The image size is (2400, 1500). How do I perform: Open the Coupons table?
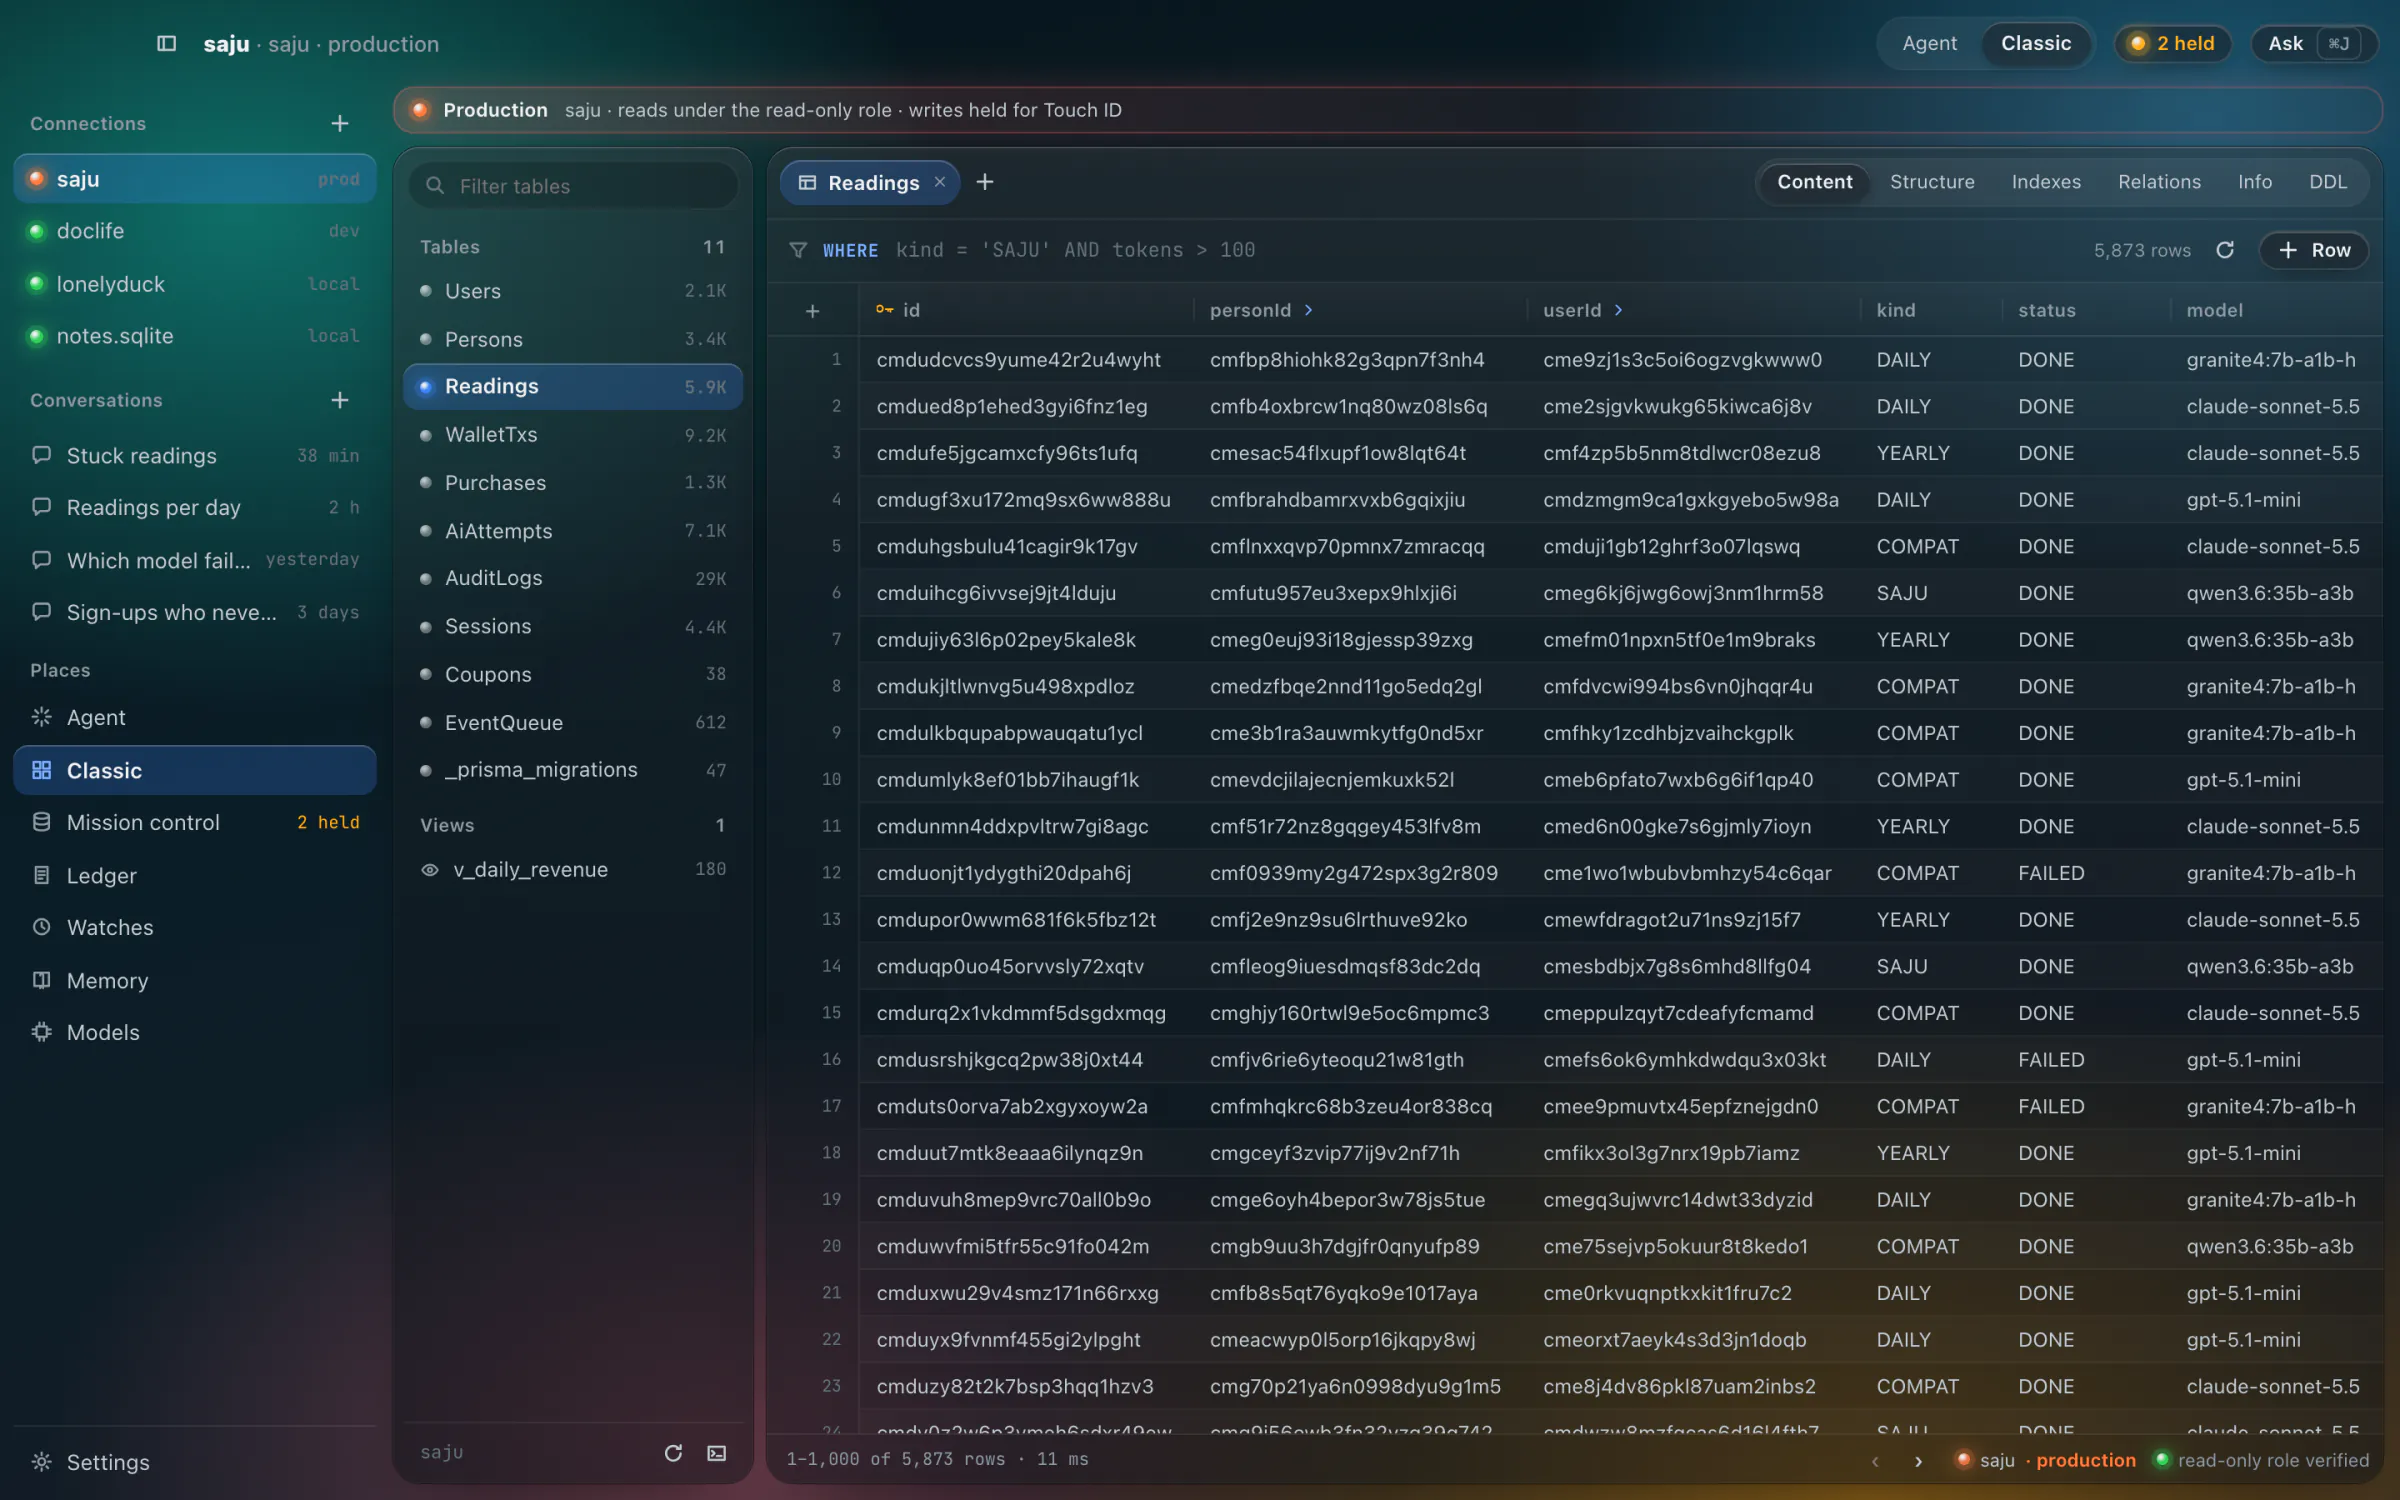573,674
